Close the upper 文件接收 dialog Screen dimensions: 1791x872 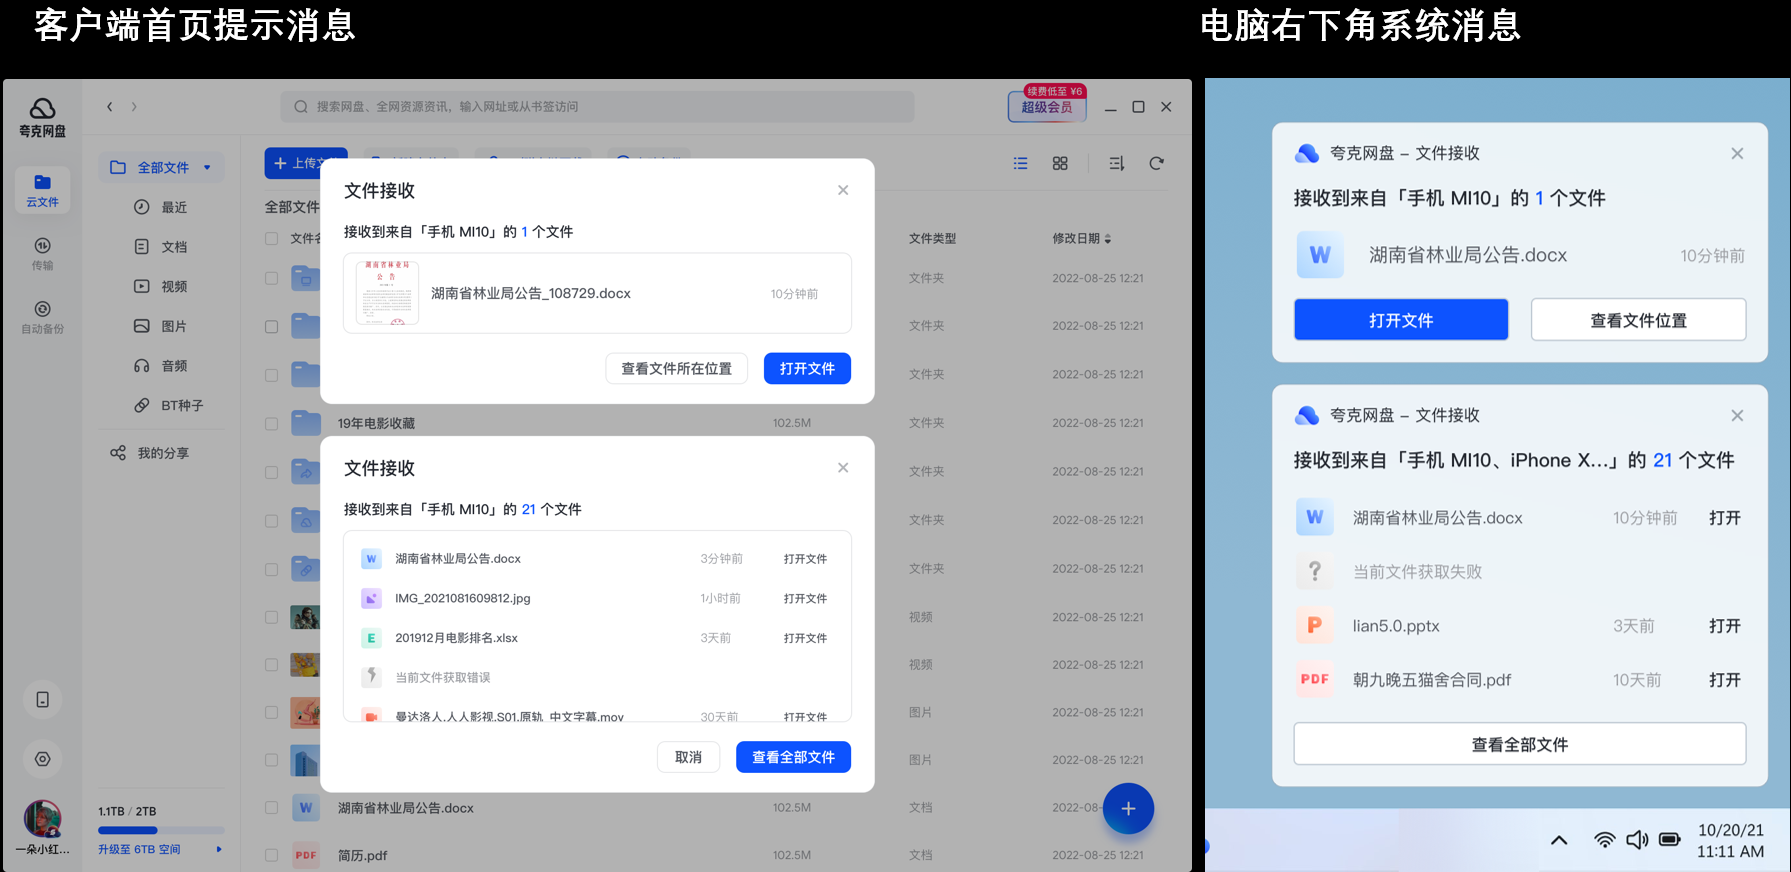843,190
